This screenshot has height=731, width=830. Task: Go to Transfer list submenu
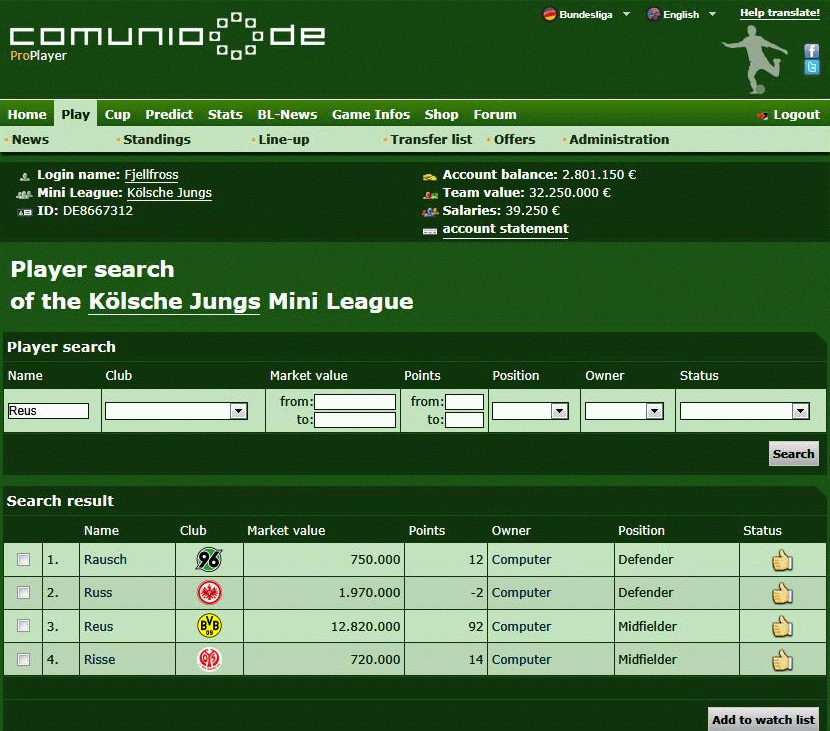(x=431, y=140)
